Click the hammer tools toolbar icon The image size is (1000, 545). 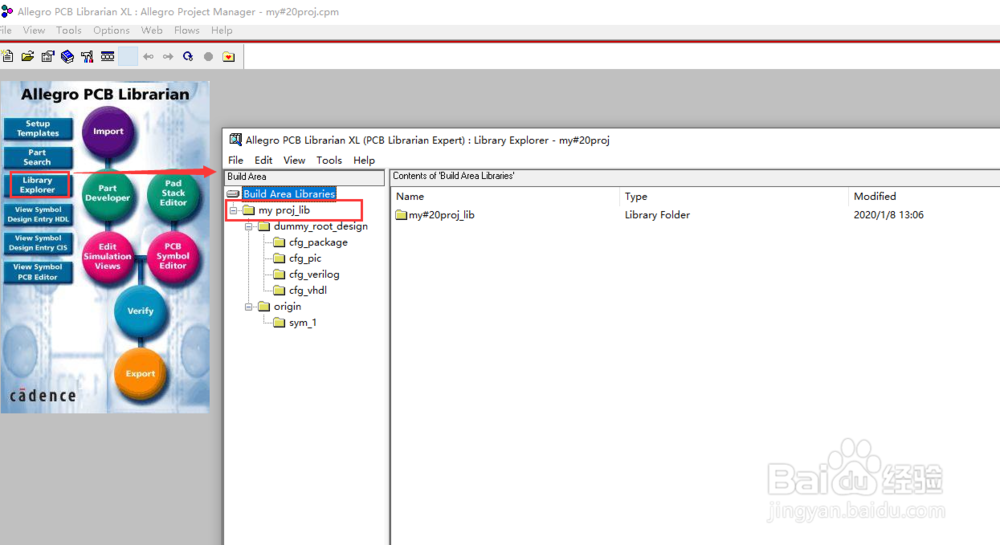87,56
